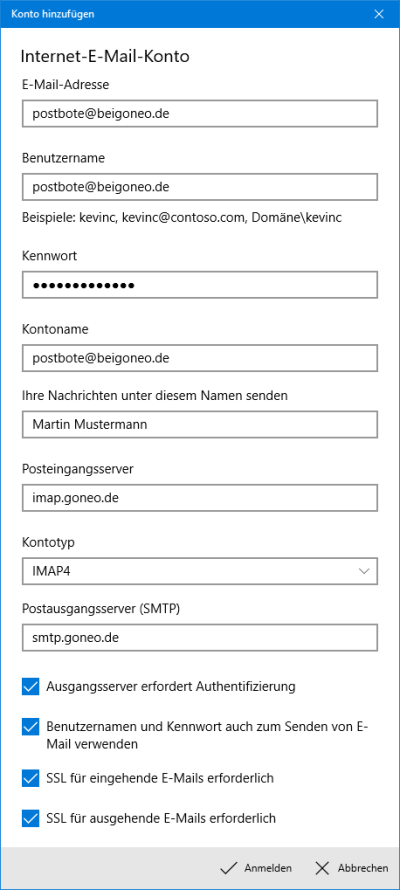Toggle Benutzernamen und Kennwort zum Senden checkbox
Screen dimensions: 400x890
click(x=30, y=727)
